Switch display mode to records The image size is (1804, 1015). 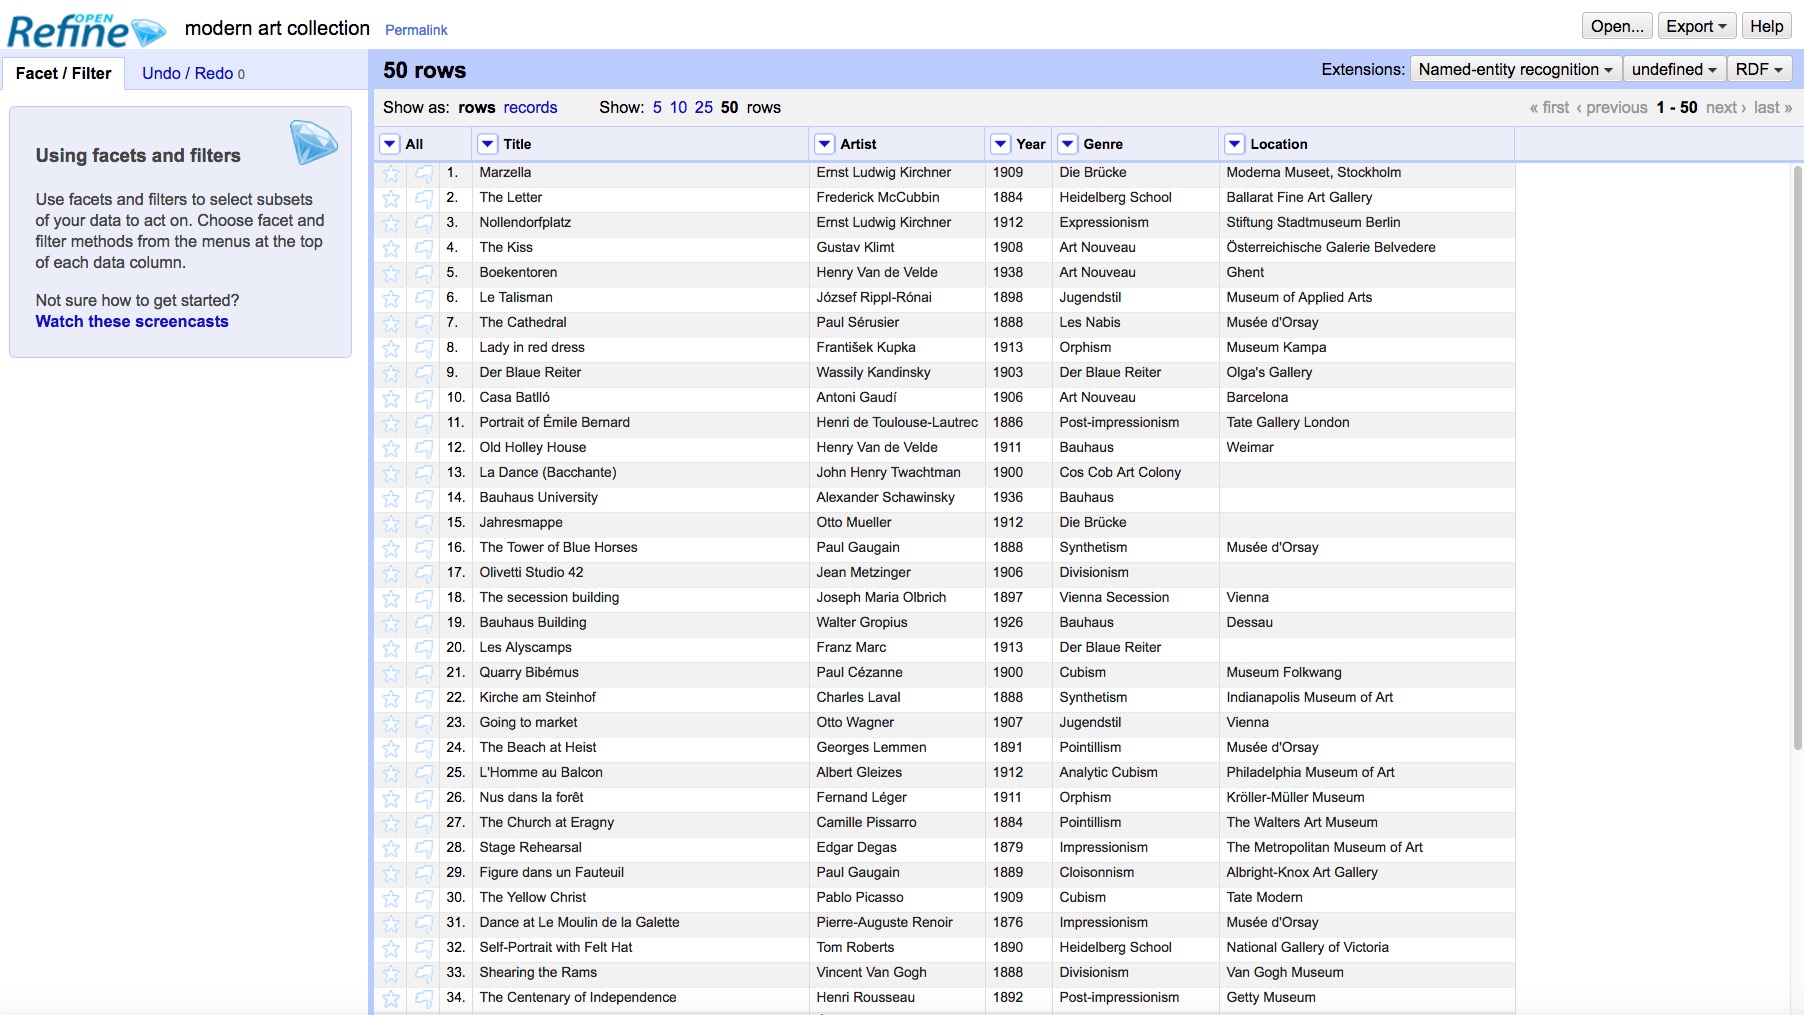click(x=531, y=107)
